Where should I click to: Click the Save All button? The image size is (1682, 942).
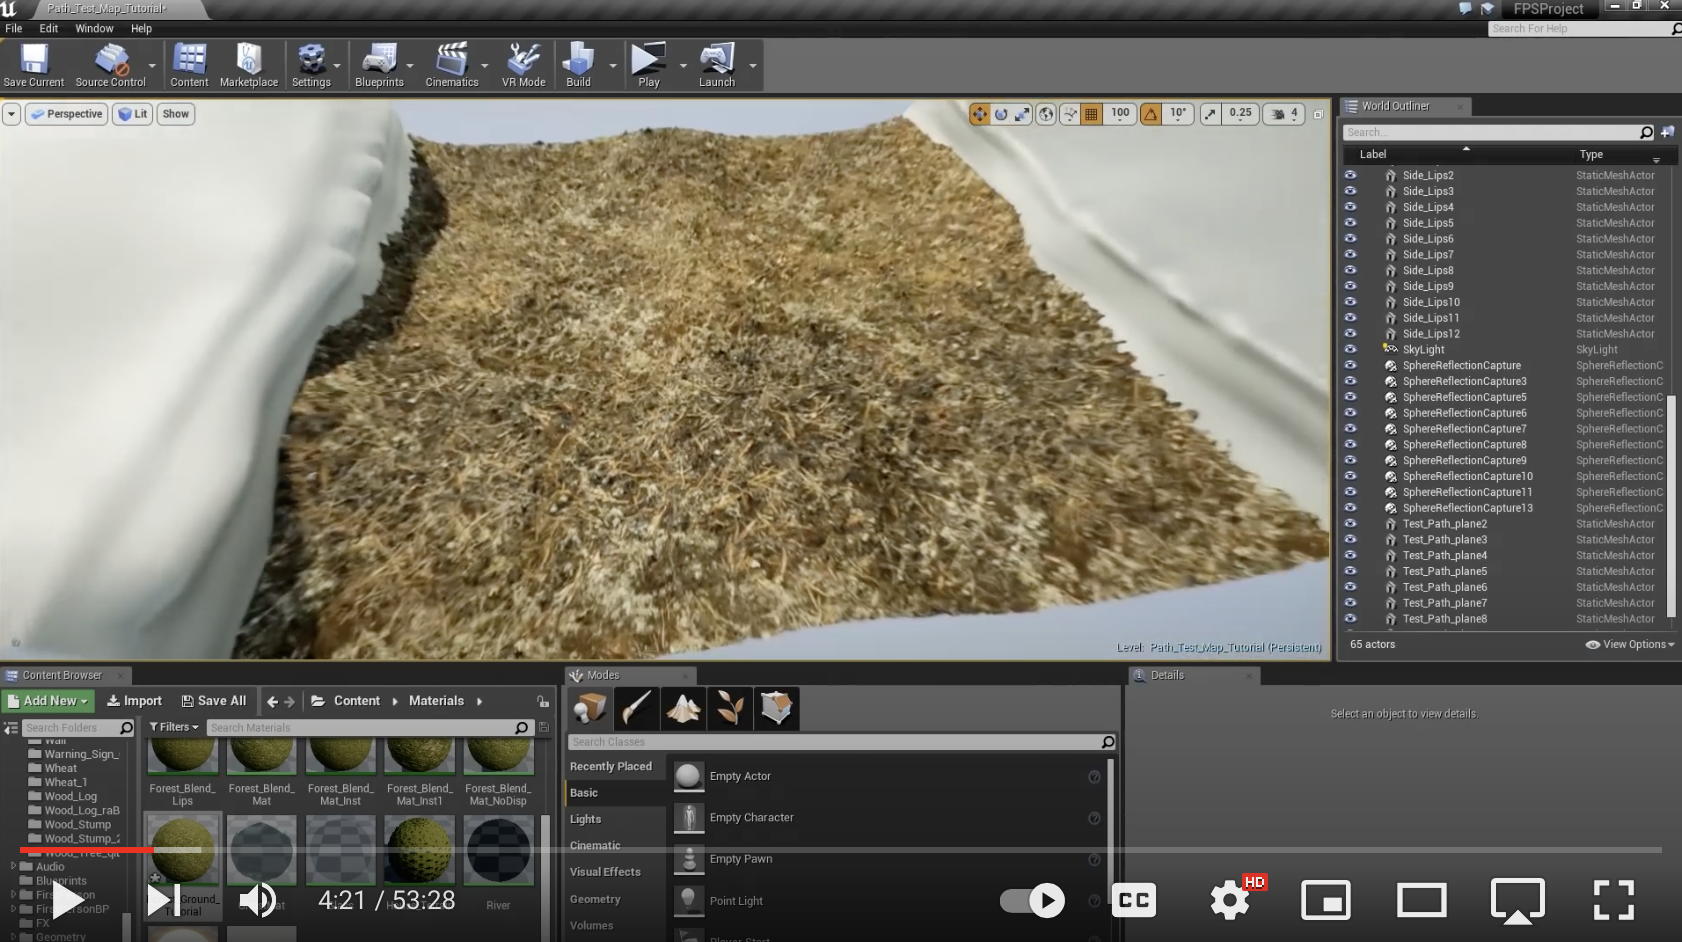click(213, 701)
